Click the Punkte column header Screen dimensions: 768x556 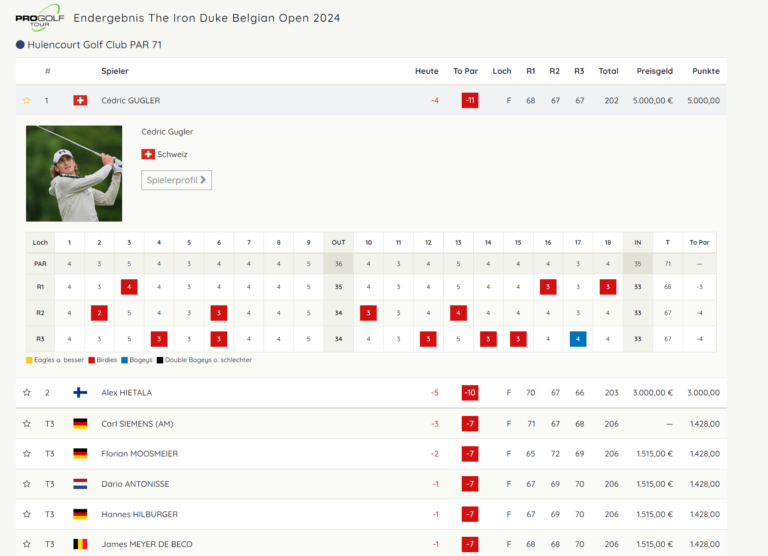pyautogui.click(x=706, y=71)
